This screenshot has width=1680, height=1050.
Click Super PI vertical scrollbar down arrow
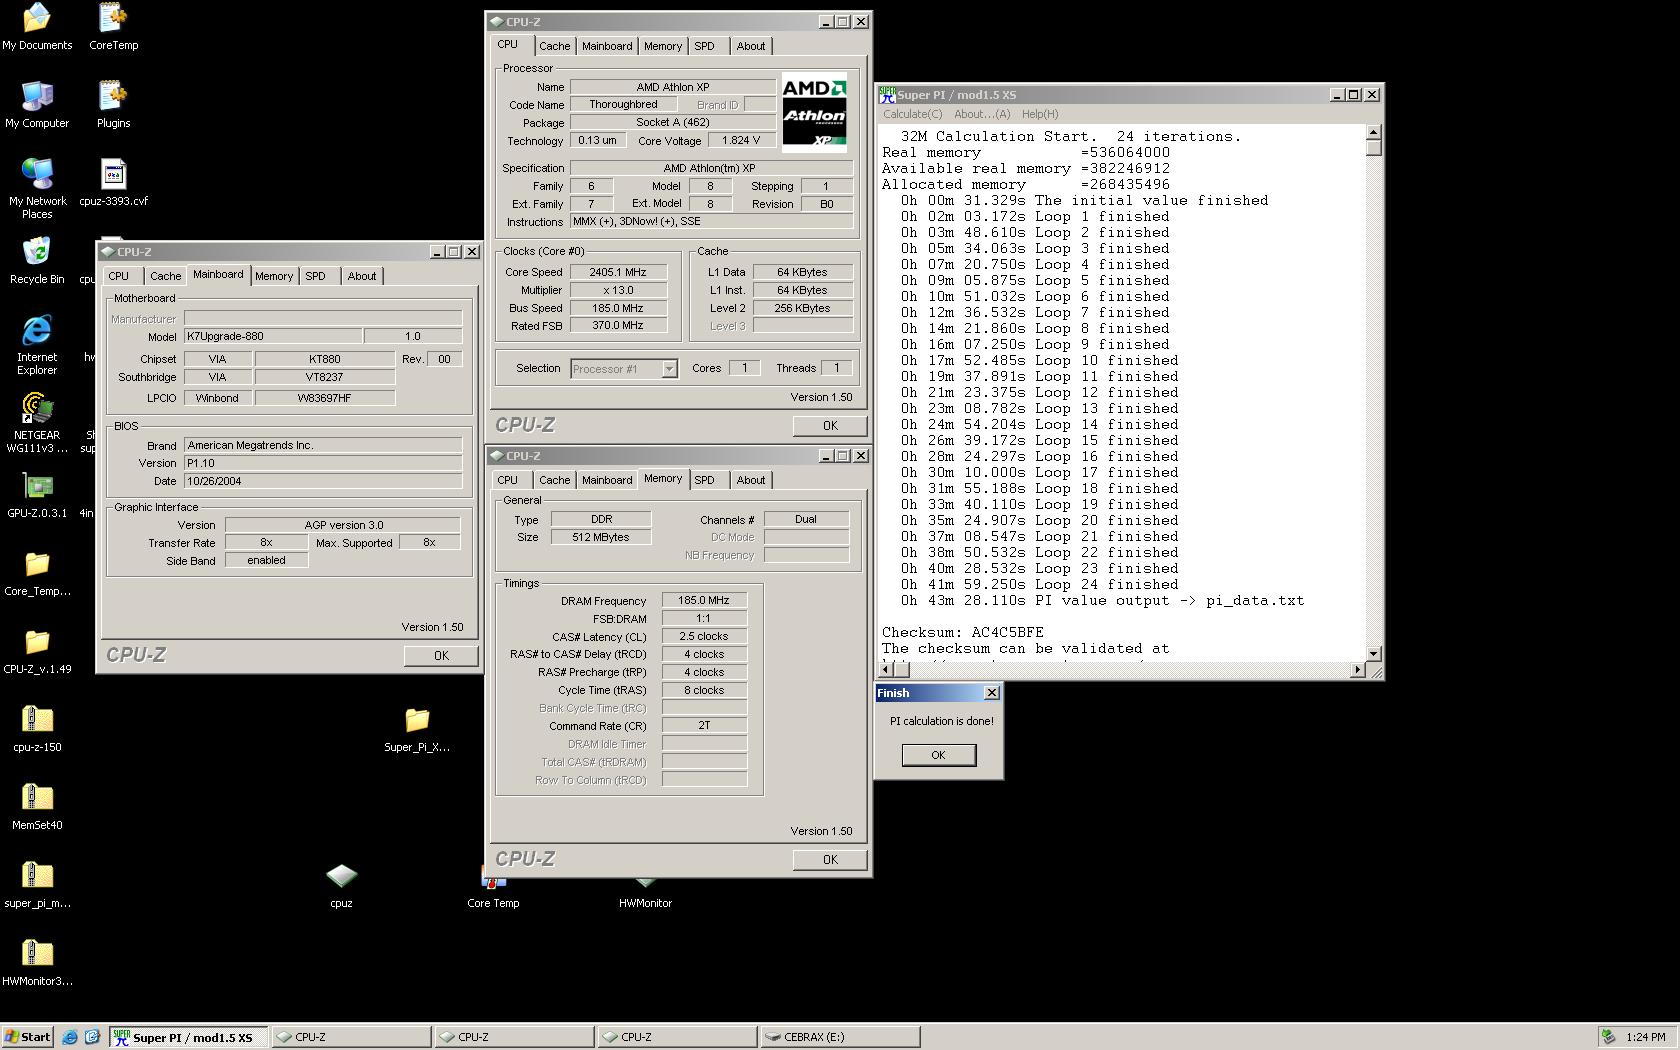click(x=1373, y=653)
